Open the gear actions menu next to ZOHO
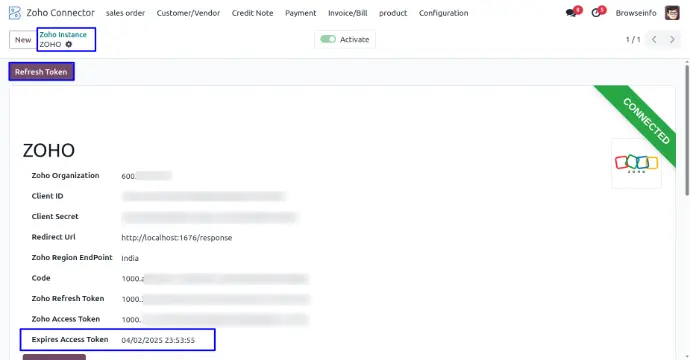 click(69, 44)
